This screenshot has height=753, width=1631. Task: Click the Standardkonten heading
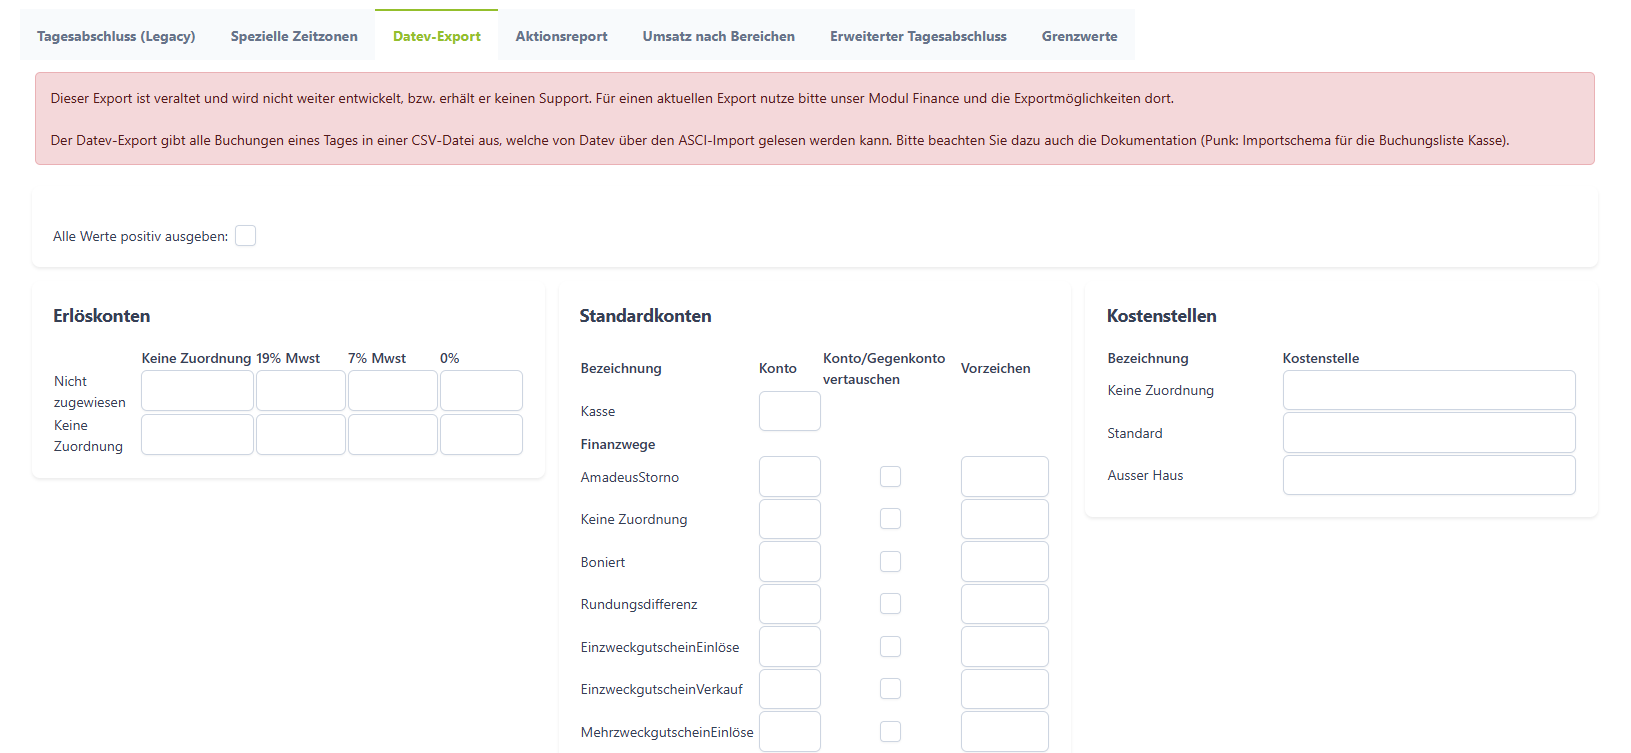point(645,316)
